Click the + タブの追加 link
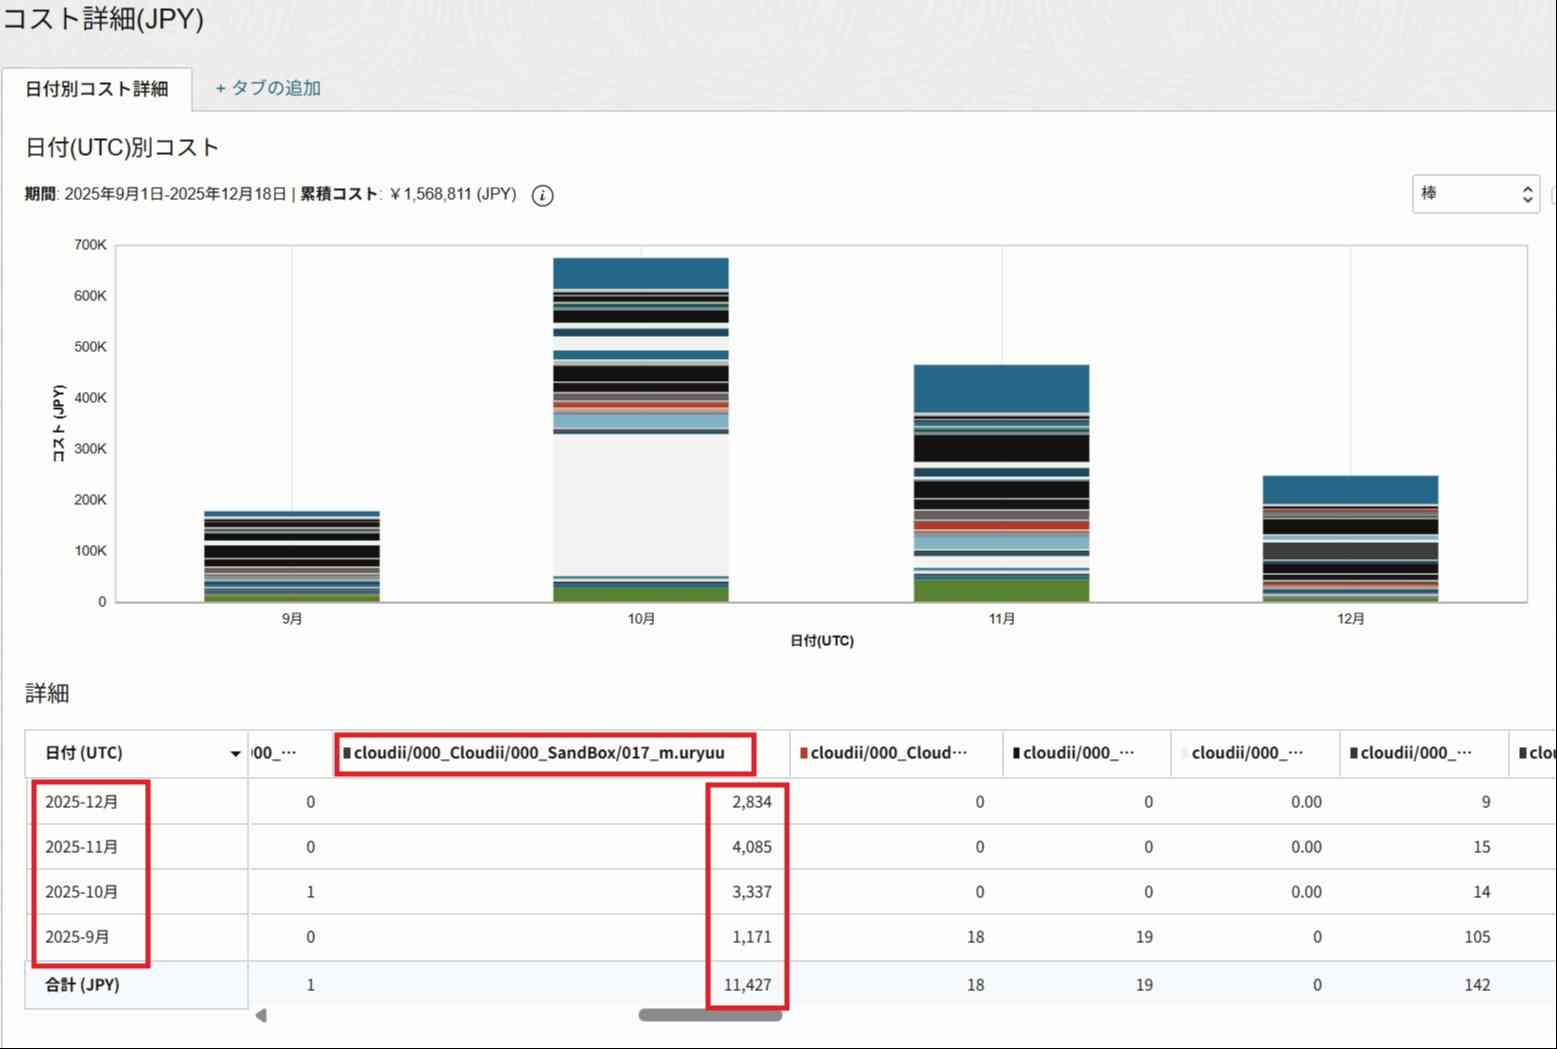Viewport: 1557px width, 1049px height. coord(268,88)
